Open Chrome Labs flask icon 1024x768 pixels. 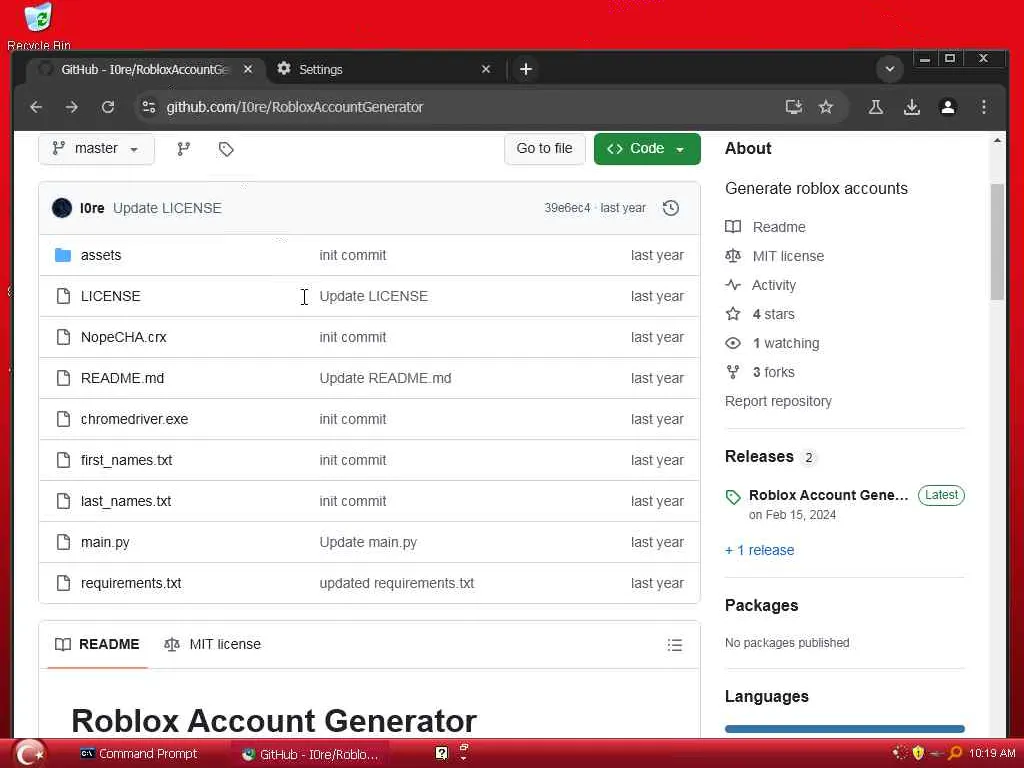pyautogui.click(x=876, y=107)
